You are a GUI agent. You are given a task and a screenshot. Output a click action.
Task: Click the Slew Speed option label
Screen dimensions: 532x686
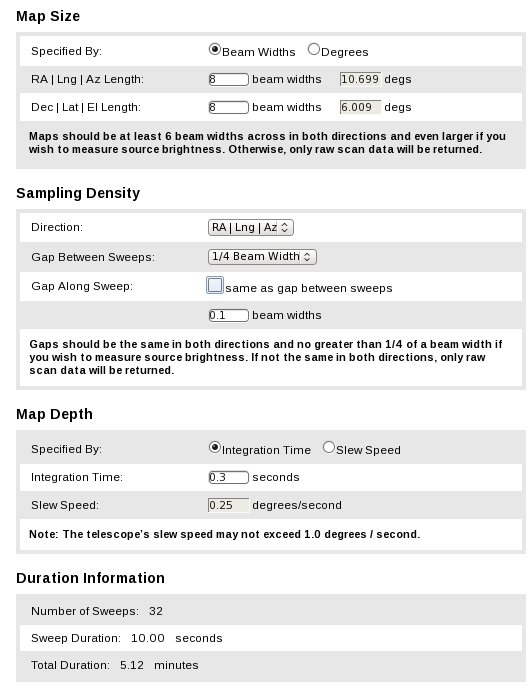click(368, 450)
